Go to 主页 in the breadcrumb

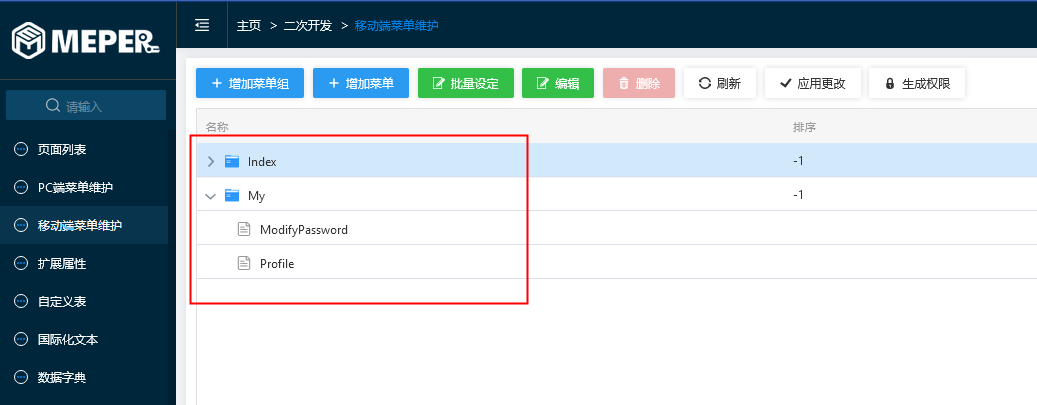point(249,26)
